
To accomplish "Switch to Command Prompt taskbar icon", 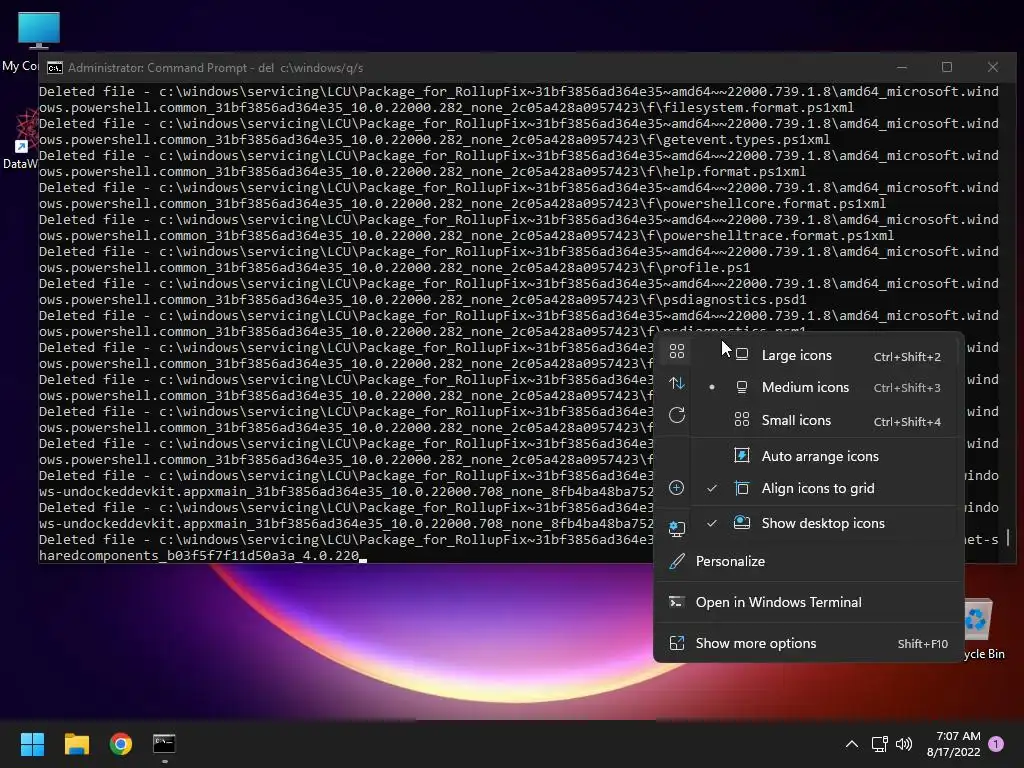I will coord(164,744).
